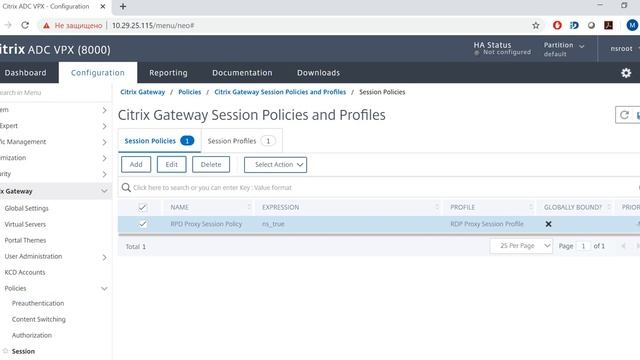Open RDP Proxy Session Profile link
This screenshot has width=640, height=360.
click(x=487, y=224)
